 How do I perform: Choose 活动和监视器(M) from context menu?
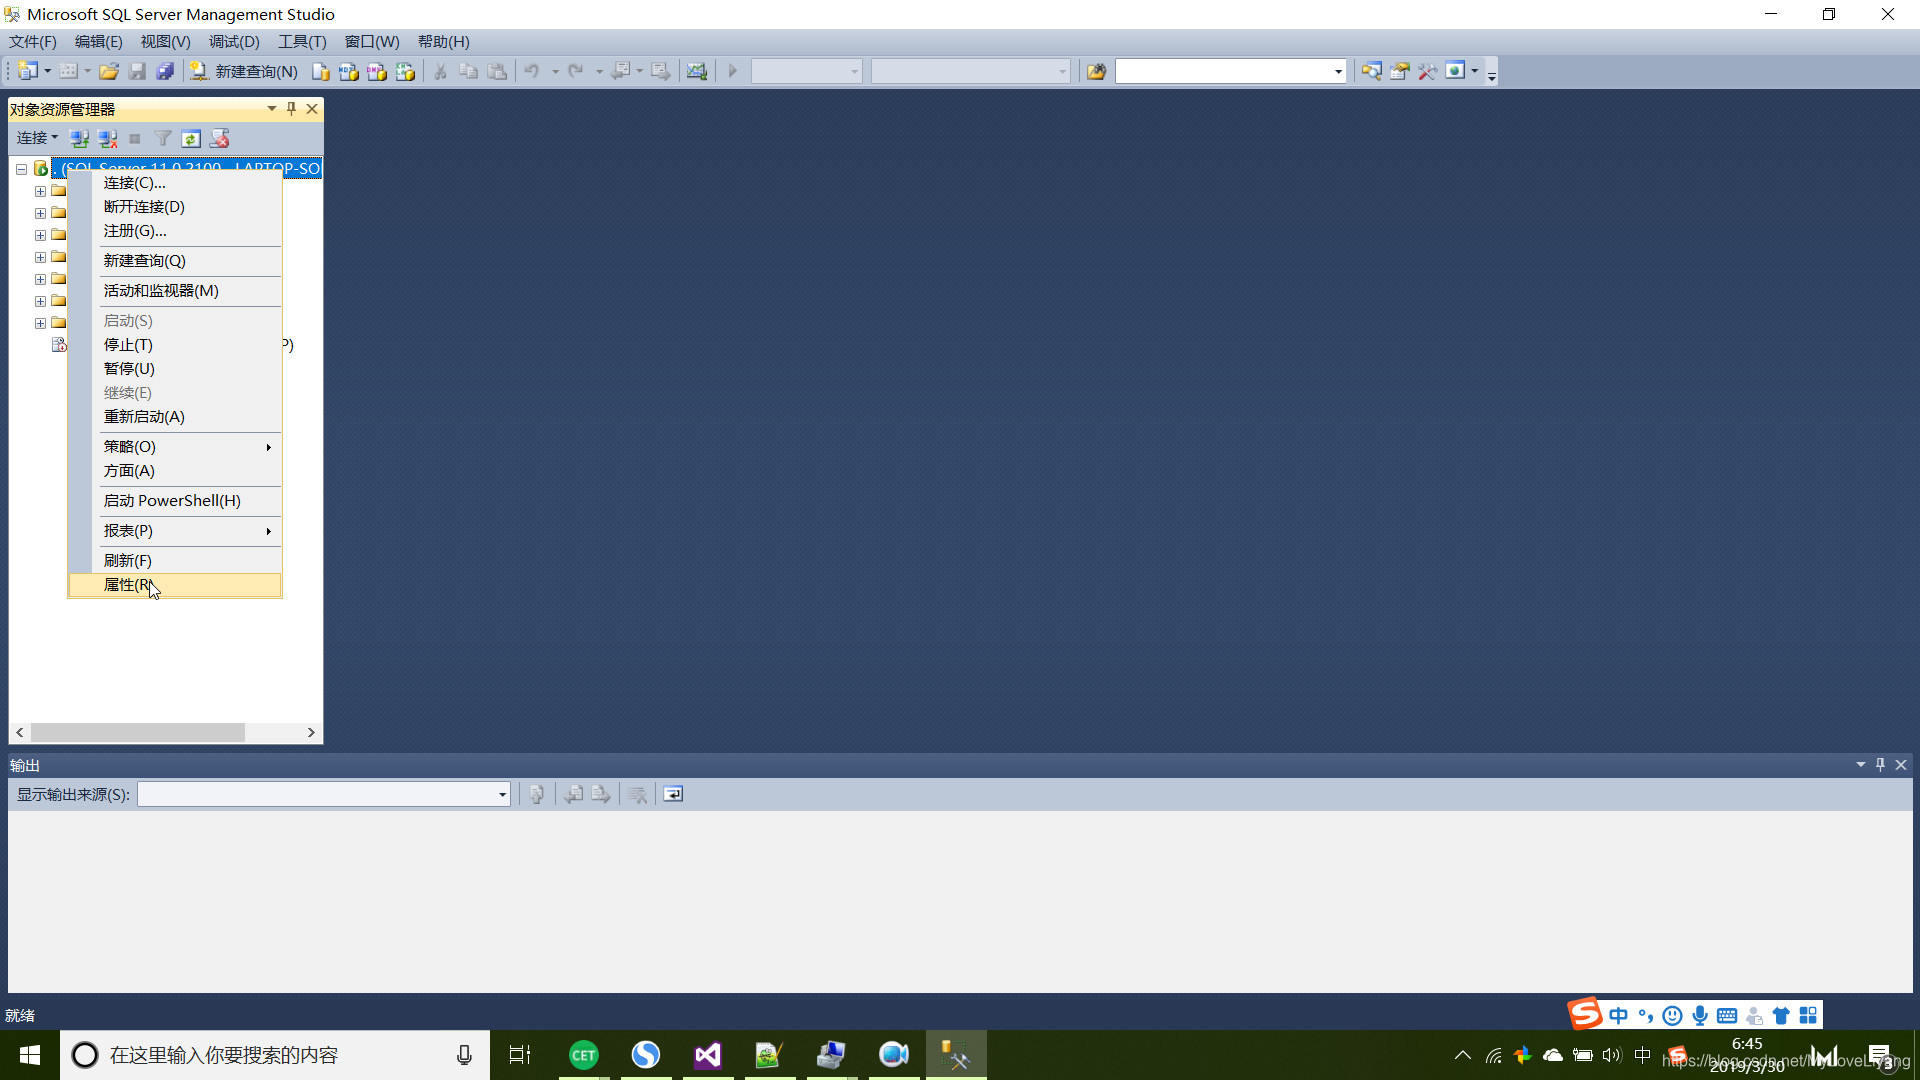[174, 291]
